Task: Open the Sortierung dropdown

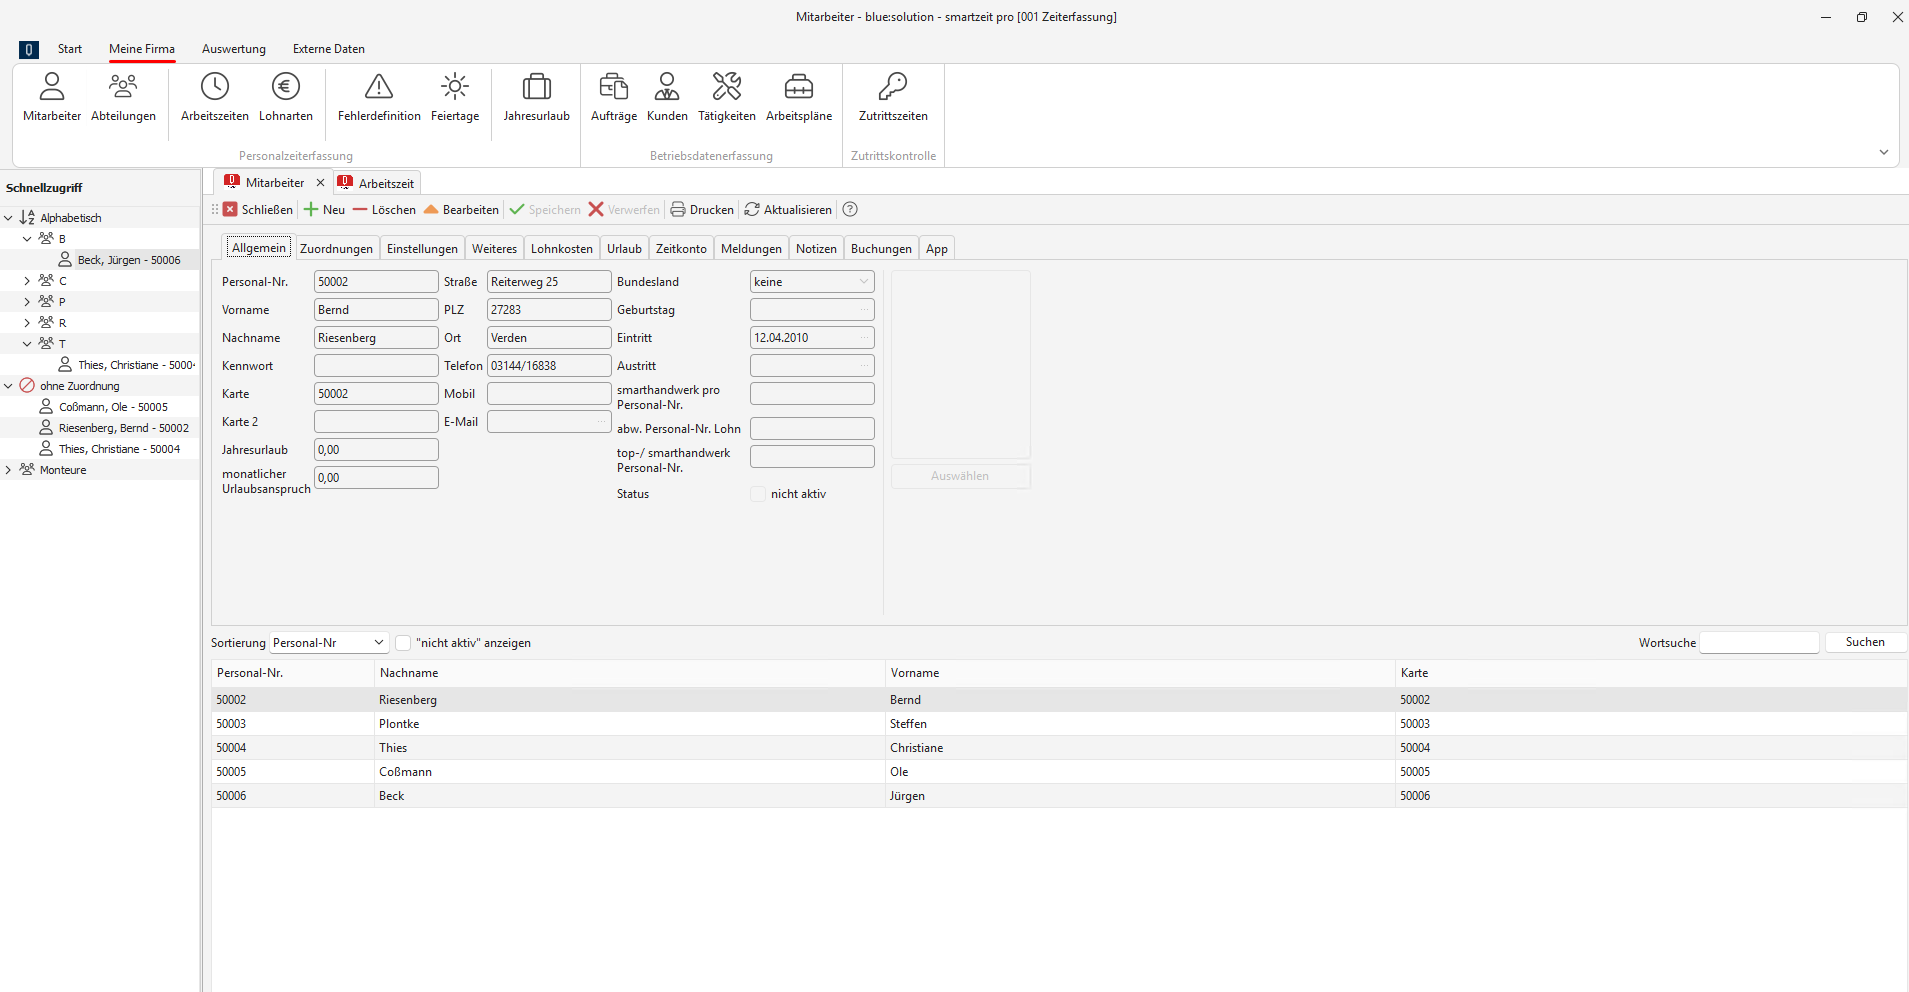Action: [x=379, y=643]
